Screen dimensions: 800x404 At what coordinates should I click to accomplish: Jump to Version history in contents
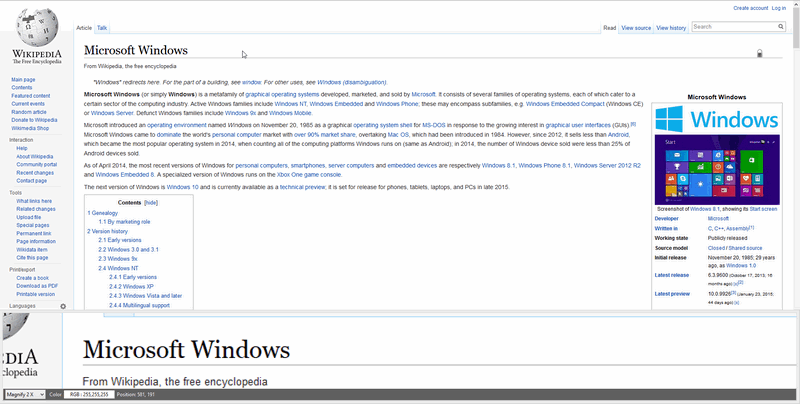pos(107,231)
